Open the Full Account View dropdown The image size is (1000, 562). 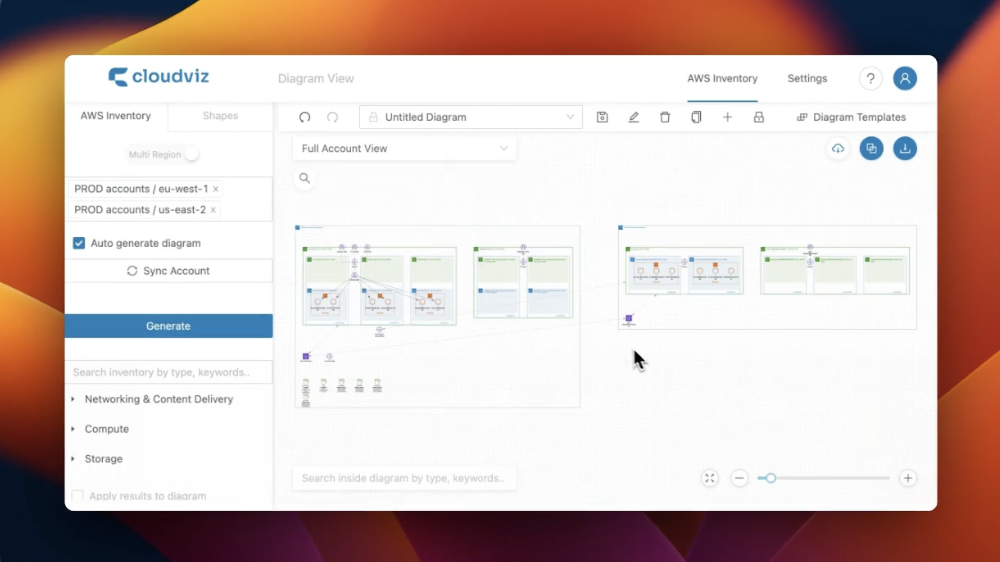coord(404,149)
